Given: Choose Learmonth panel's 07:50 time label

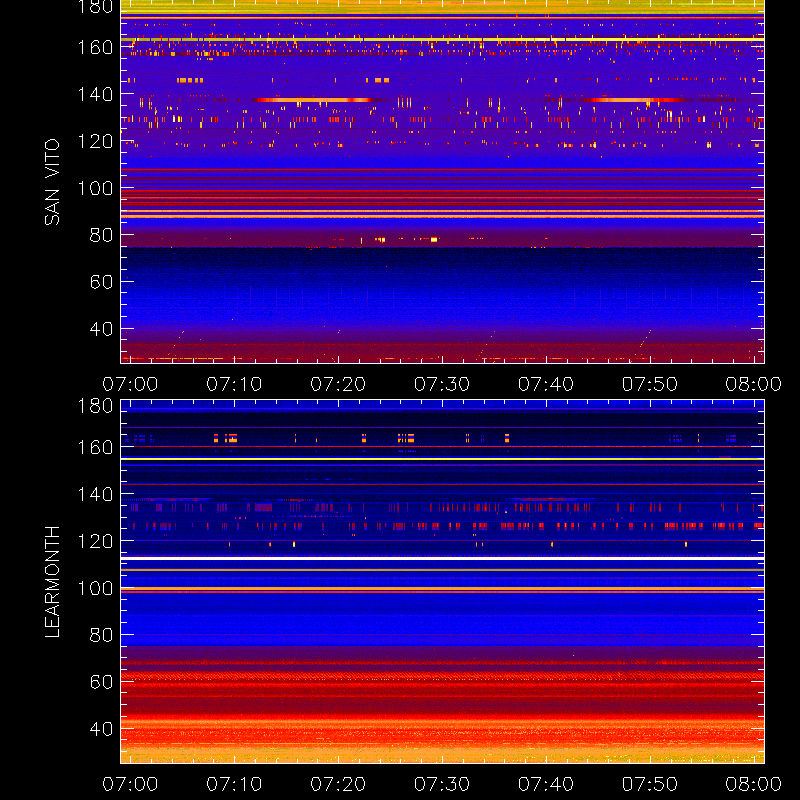Looking at the screenshot, I should pos(649,784).
